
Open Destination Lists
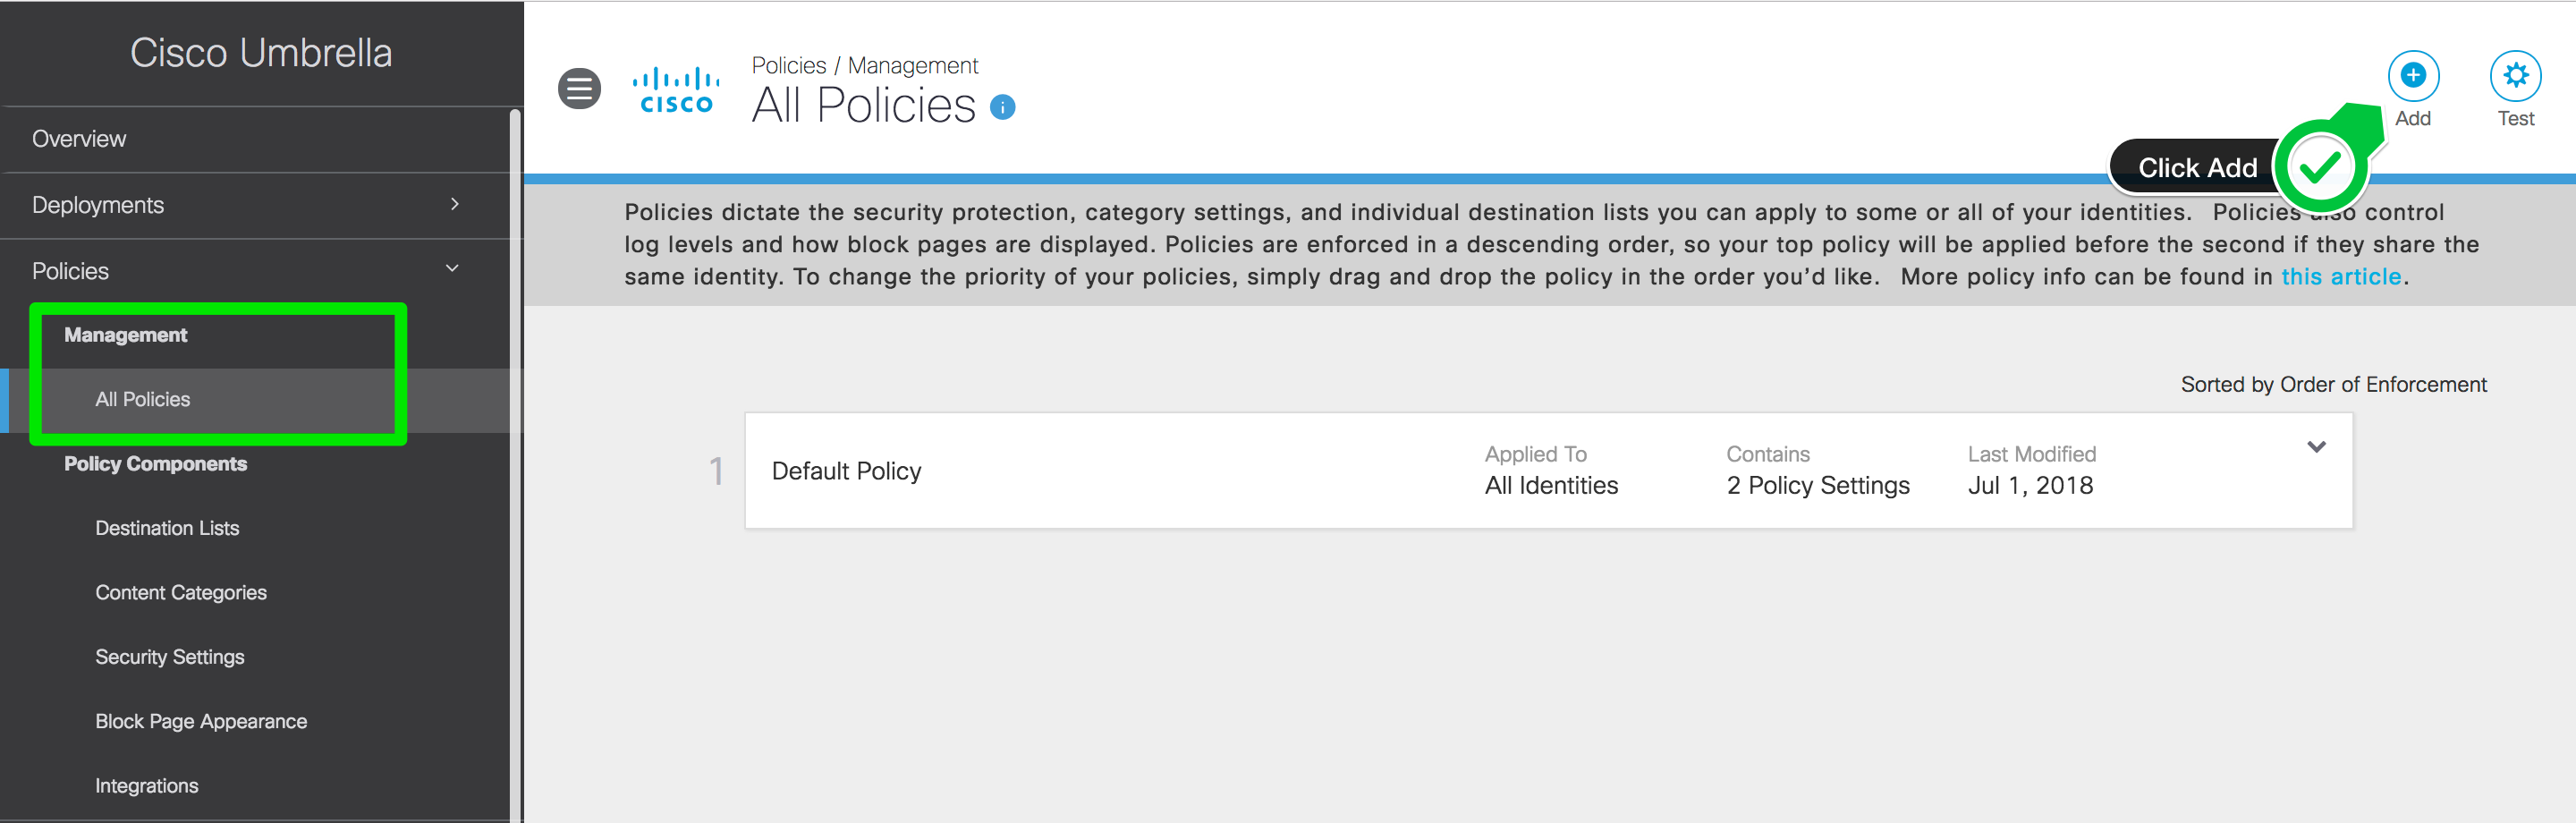[167, 528]
